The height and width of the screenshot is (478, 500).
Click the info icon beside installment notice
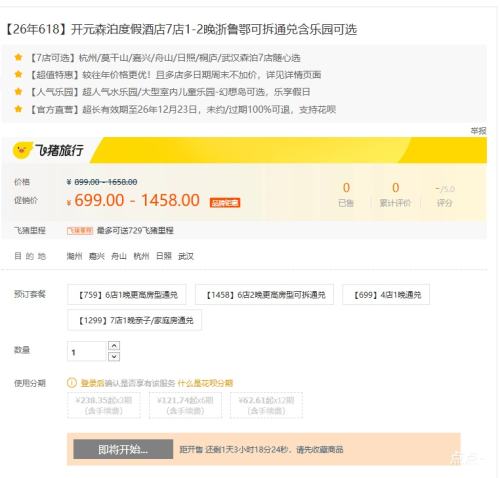72,383
